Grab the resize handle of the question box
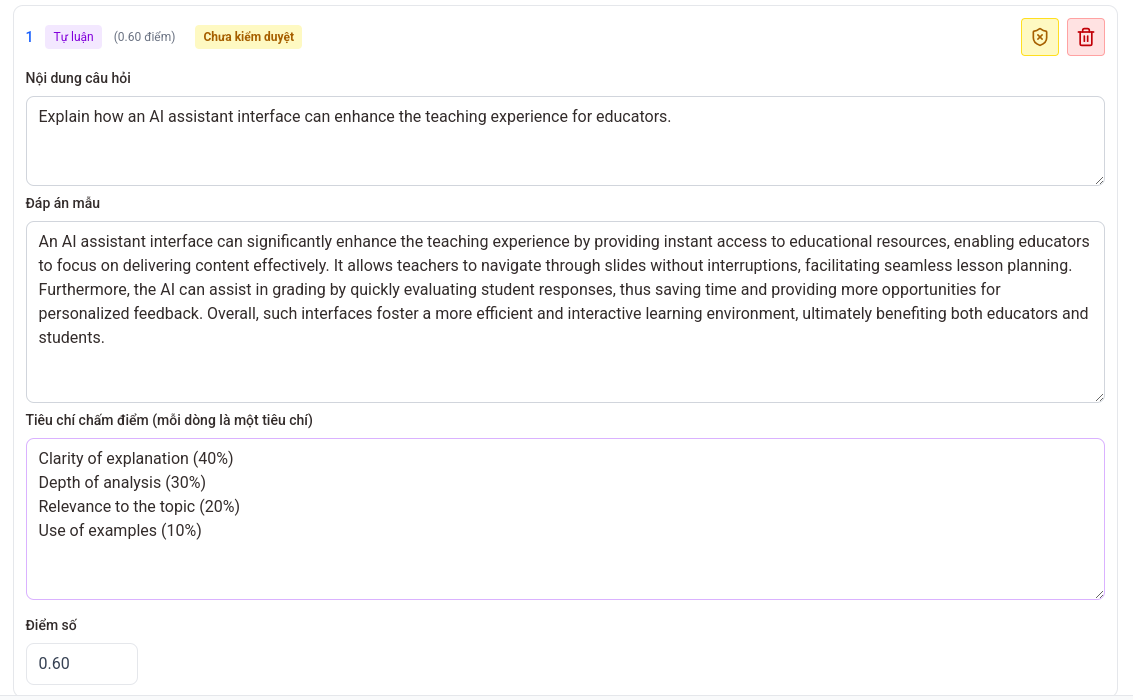The image size is (1133, 700). coord(1099,180)
